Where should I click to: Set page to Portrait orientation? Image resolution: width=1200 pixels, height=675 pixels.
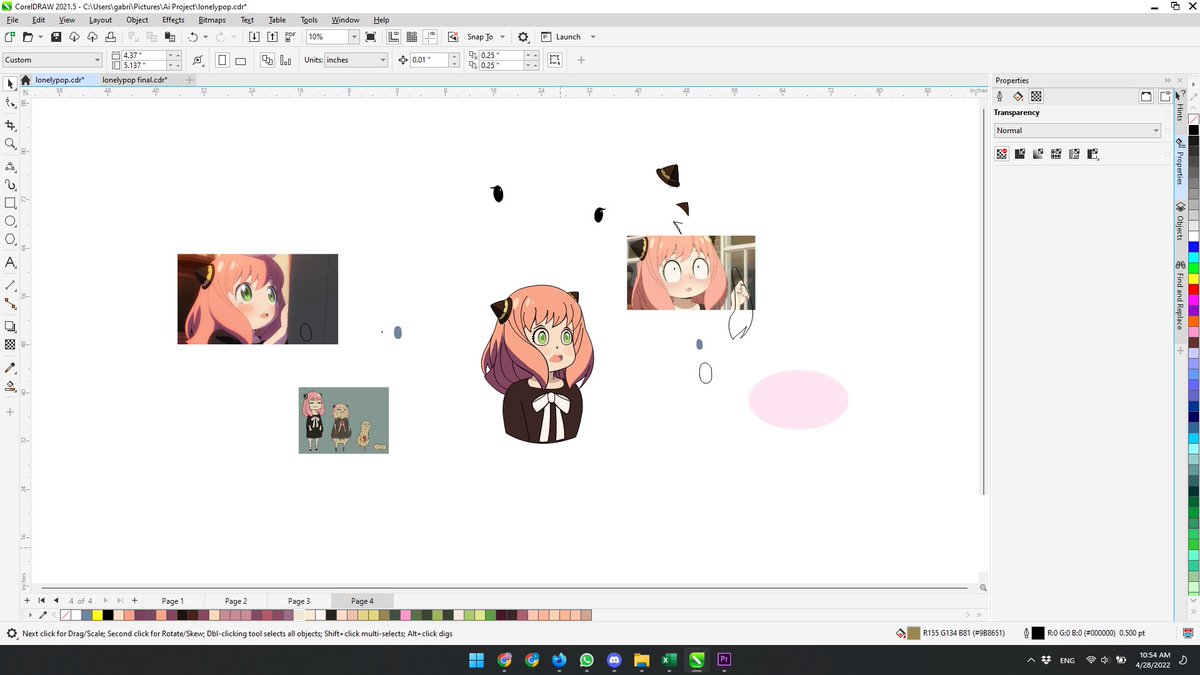(x=223, y=60)
